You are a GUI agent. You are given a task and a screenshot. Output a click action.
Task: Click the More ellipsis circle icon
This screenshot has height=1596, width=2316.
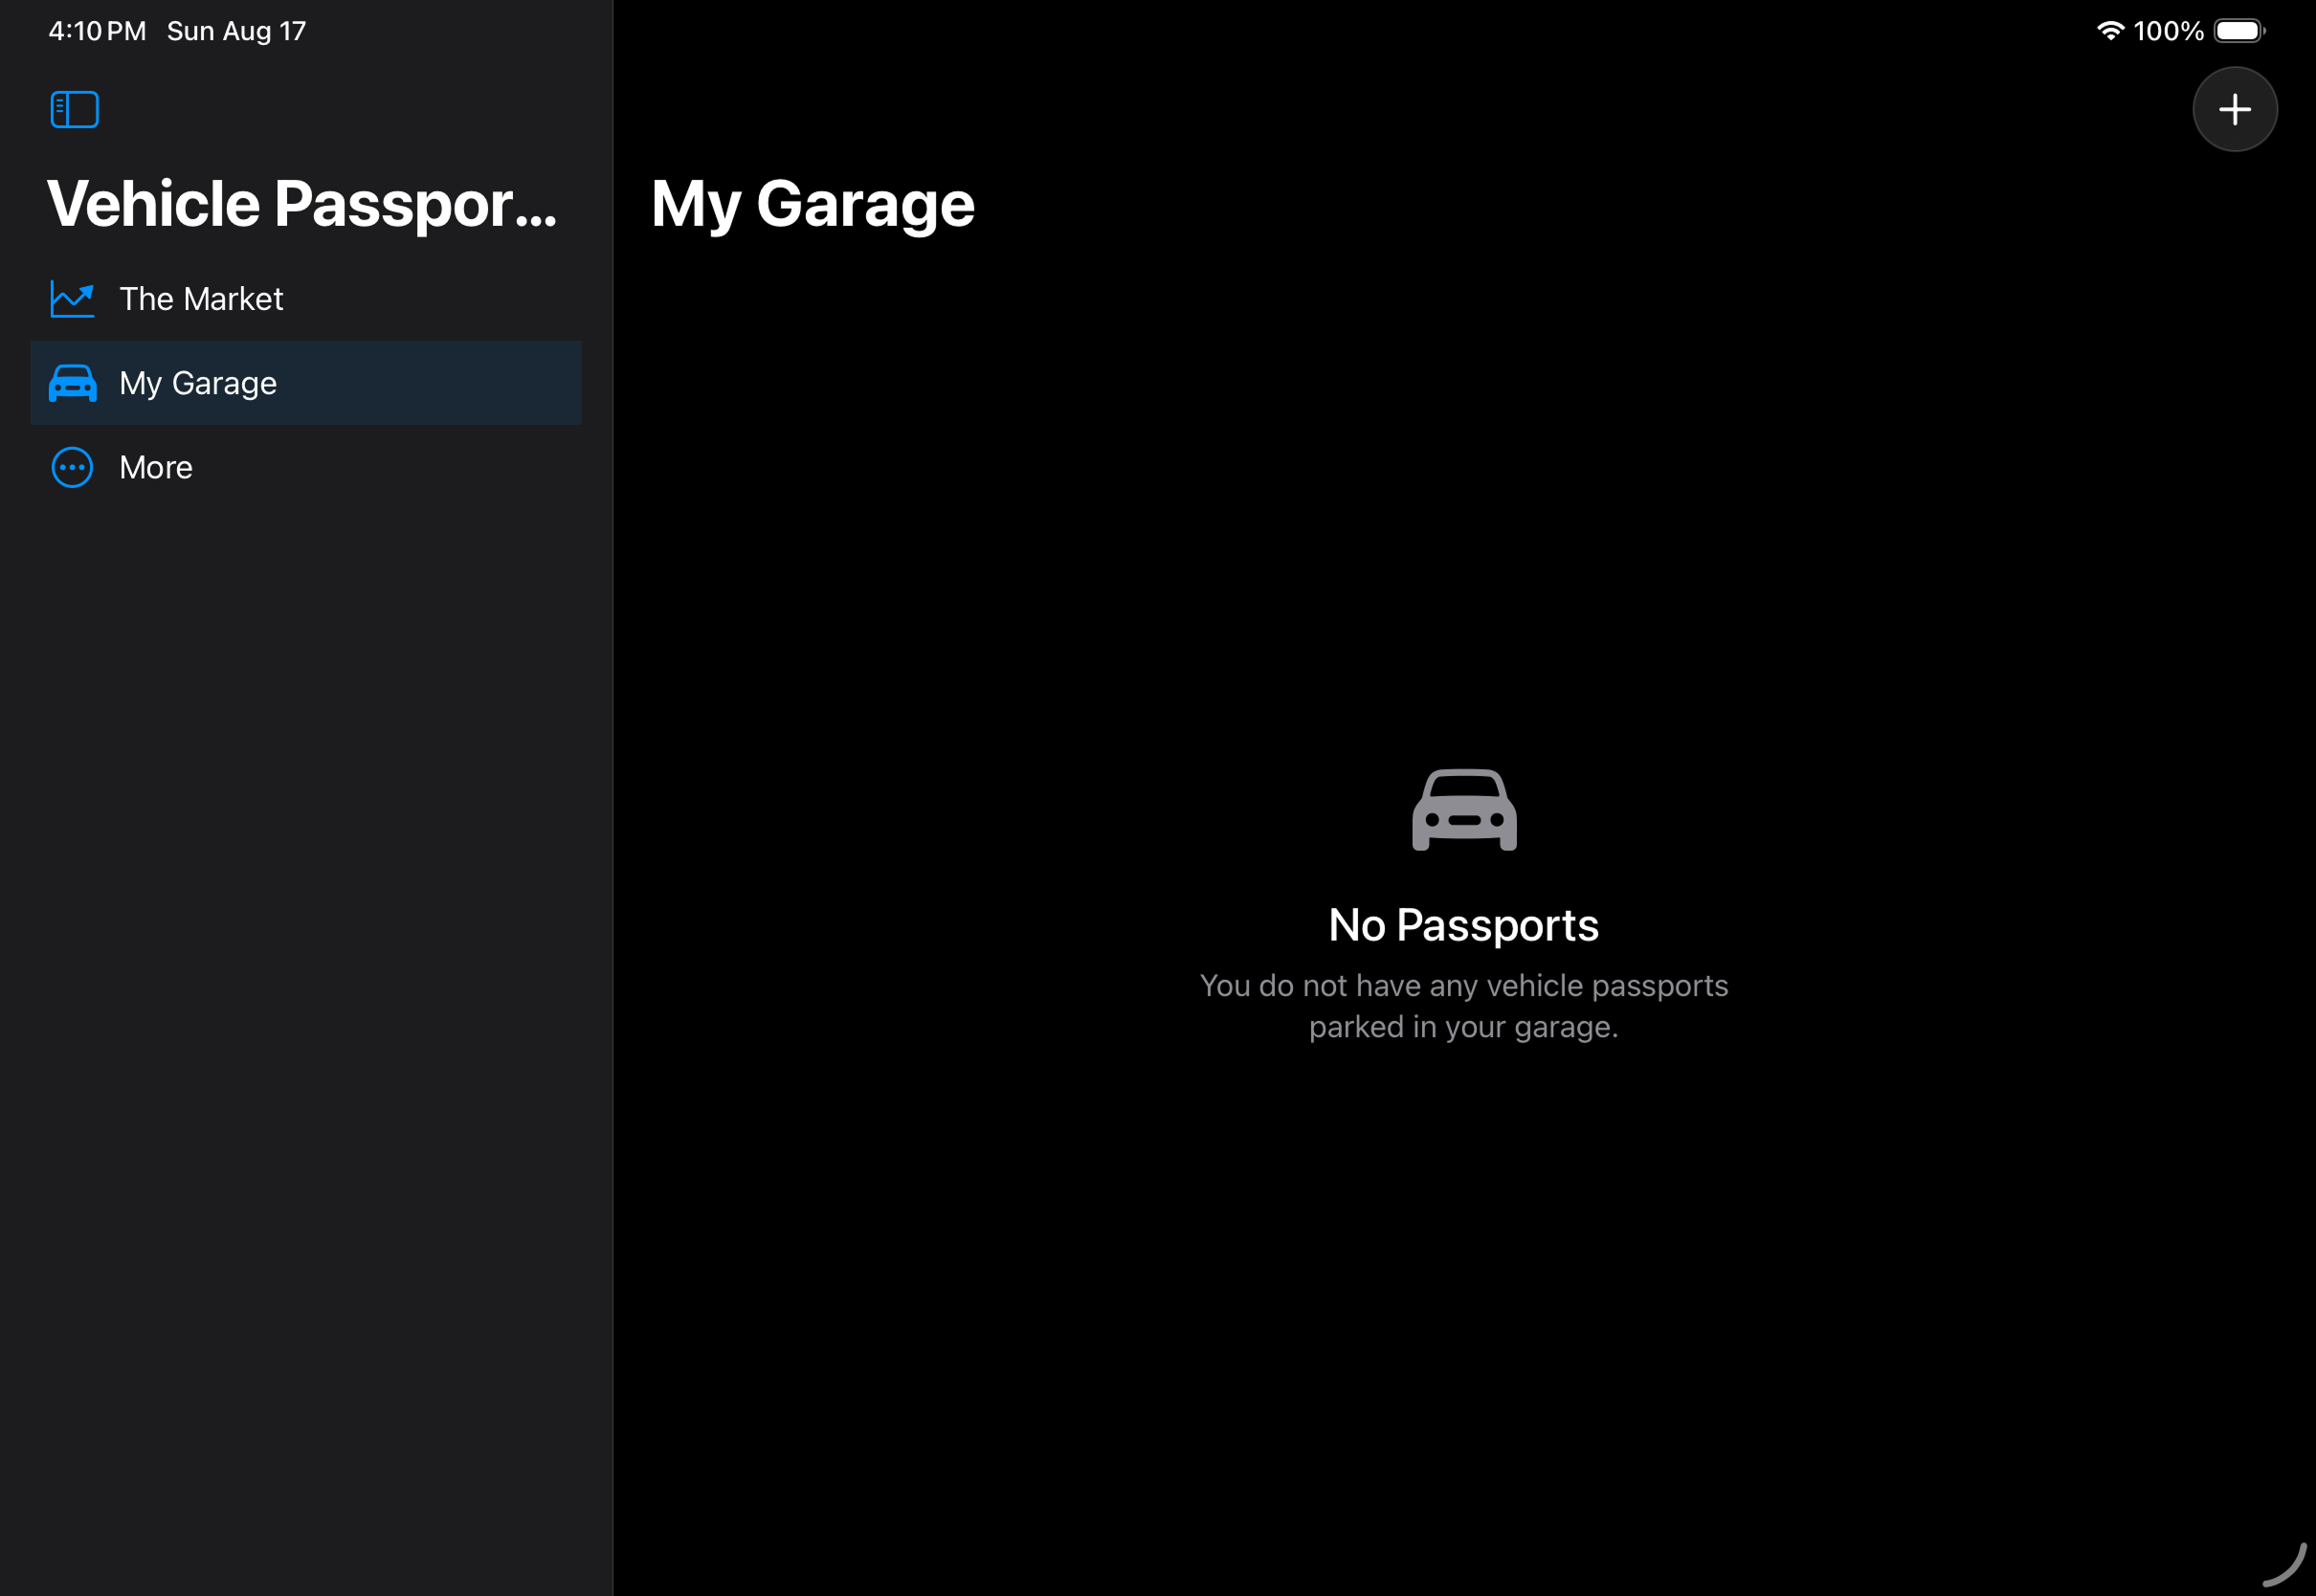point(73,467)
